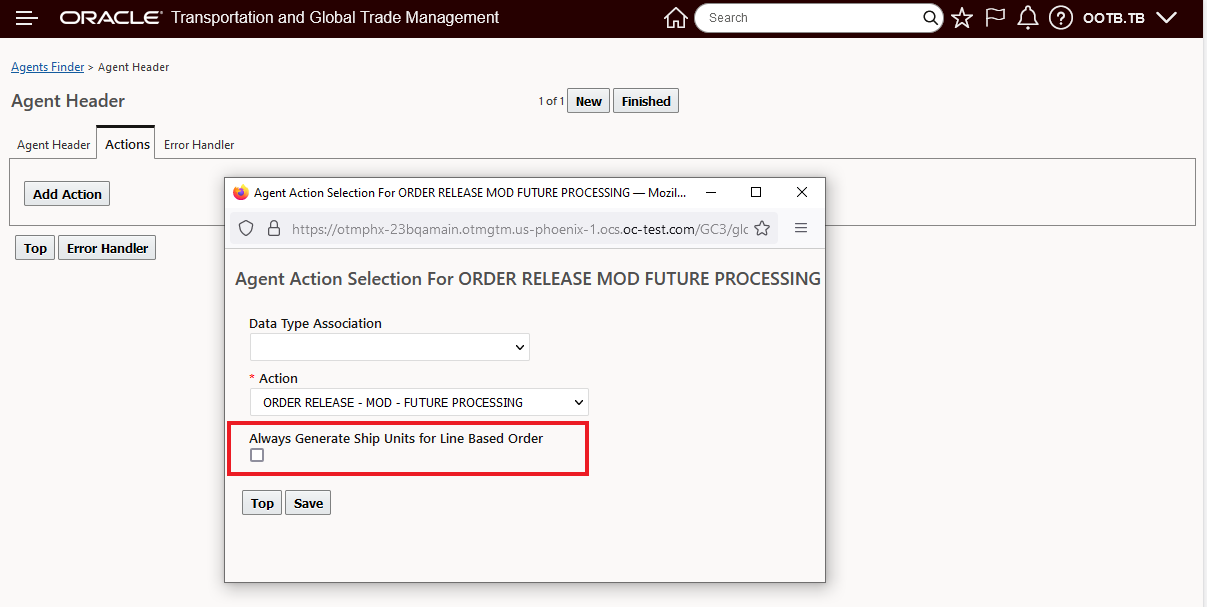This screenshot has width=1207, height=607.
Task: Bookmark this page with the Firefox star
Action: 762,229
